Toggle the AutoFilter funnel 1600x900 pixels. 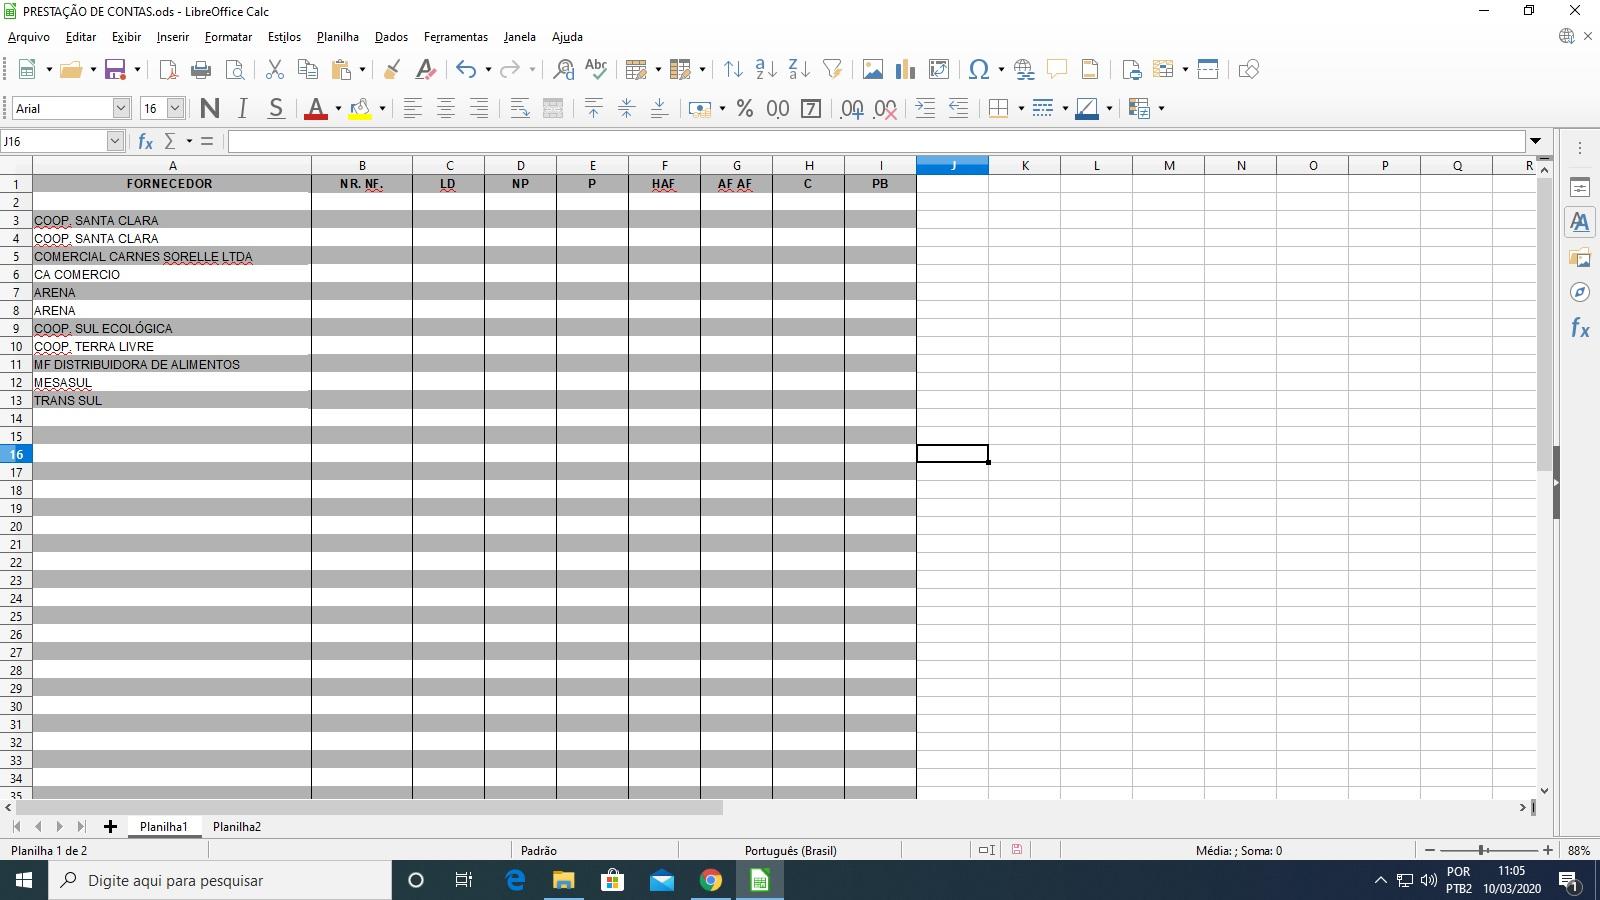(x=832, y=69)
